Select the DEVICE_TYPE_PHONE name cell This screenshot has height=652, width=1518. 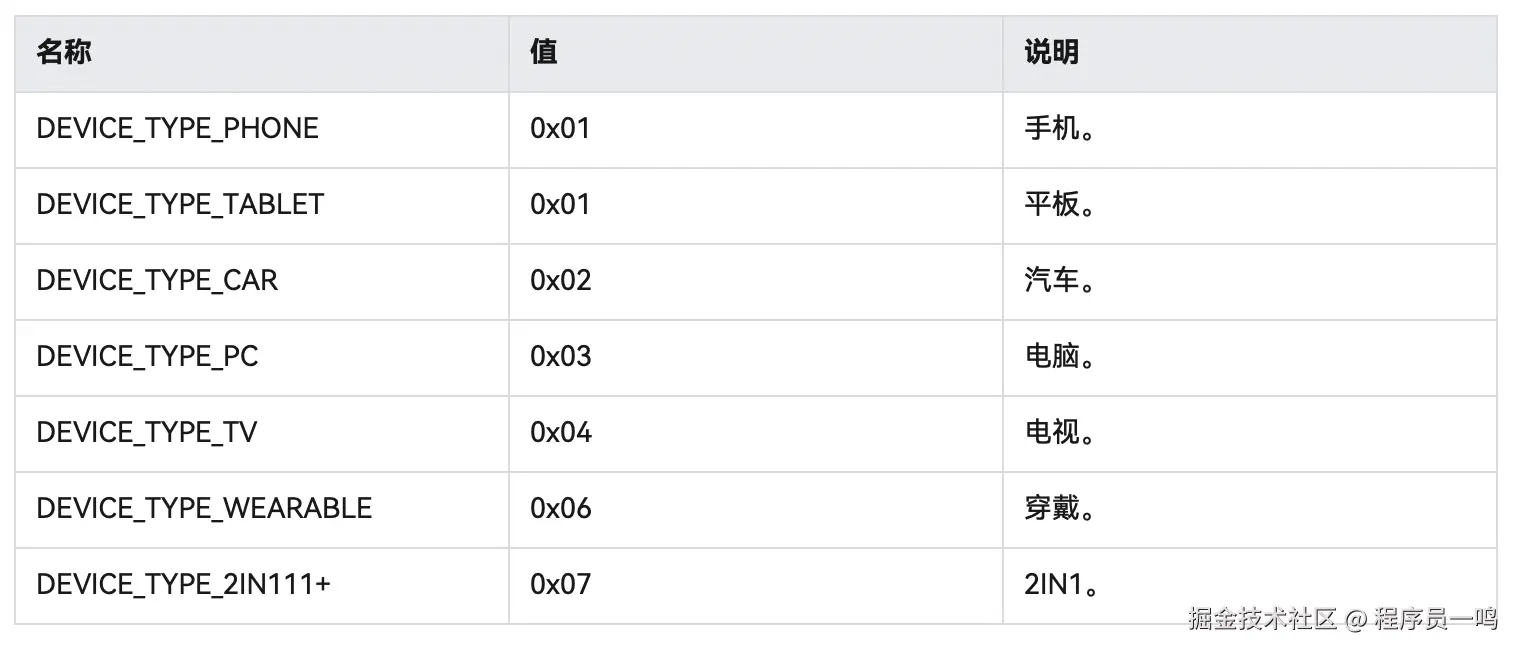pos(177,129)
